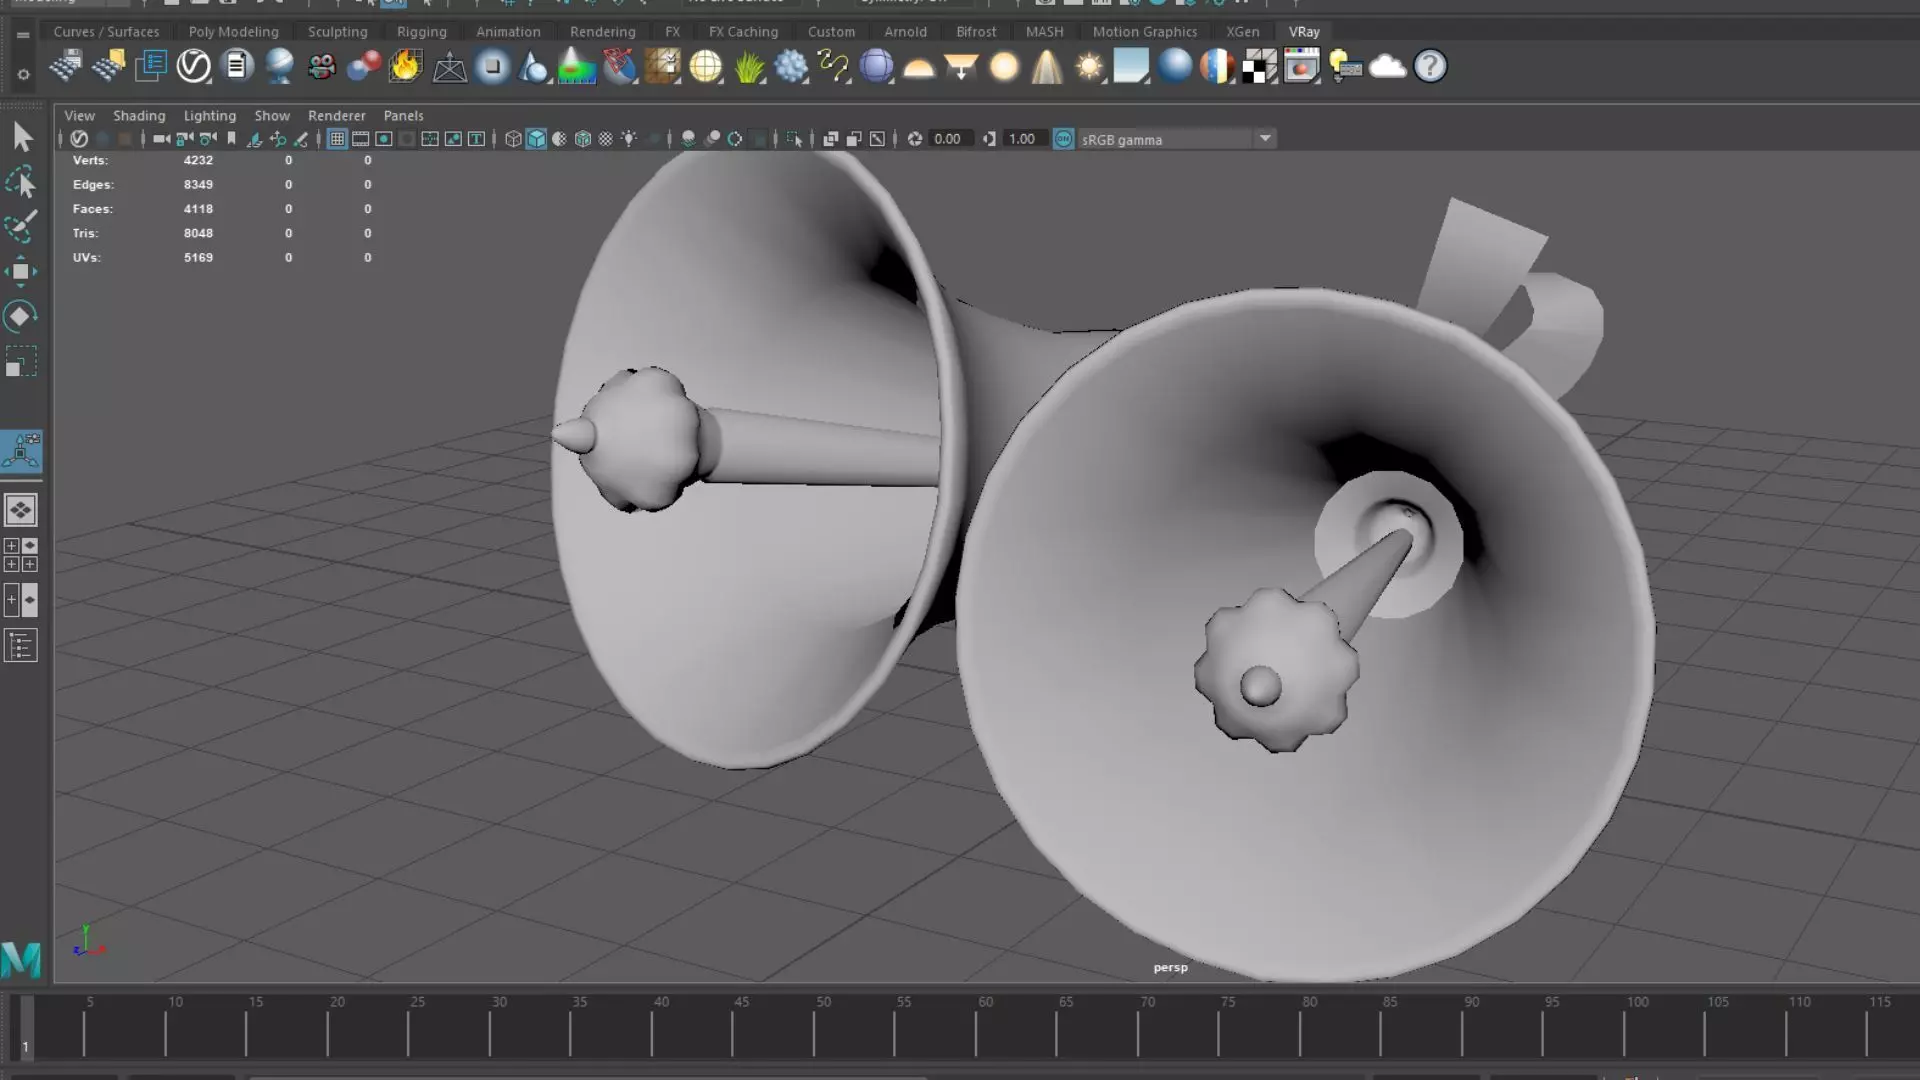This screenshot has width=1920, height=1080.
Task: Toggle the color management ON button
Action: coord(1063,139)
